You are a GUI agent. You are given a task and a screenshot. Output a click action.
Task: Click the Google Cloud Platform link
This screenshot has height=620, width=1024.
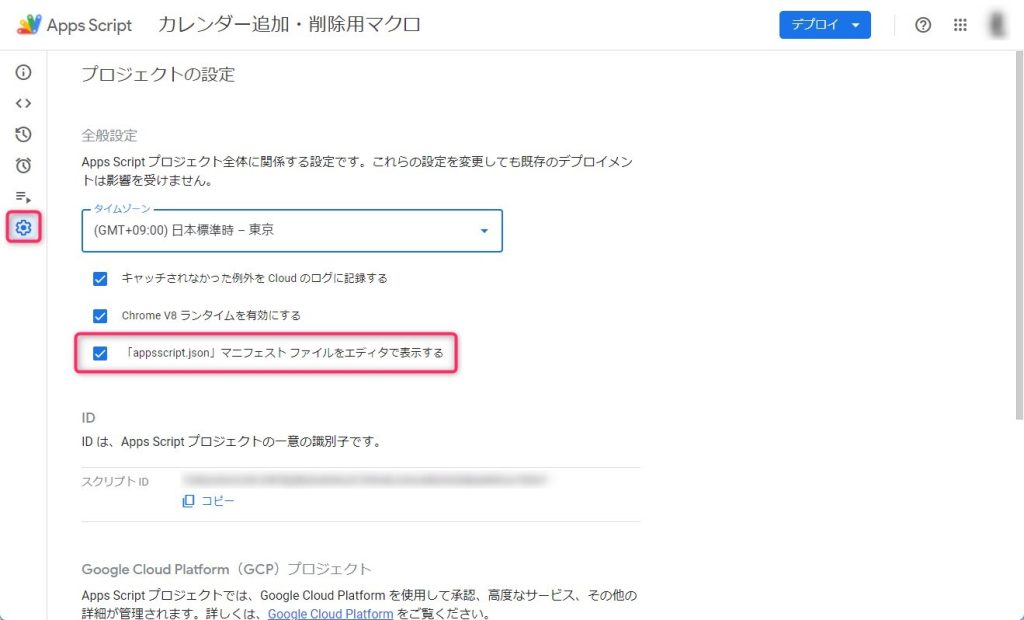click(x=330, y=614)
